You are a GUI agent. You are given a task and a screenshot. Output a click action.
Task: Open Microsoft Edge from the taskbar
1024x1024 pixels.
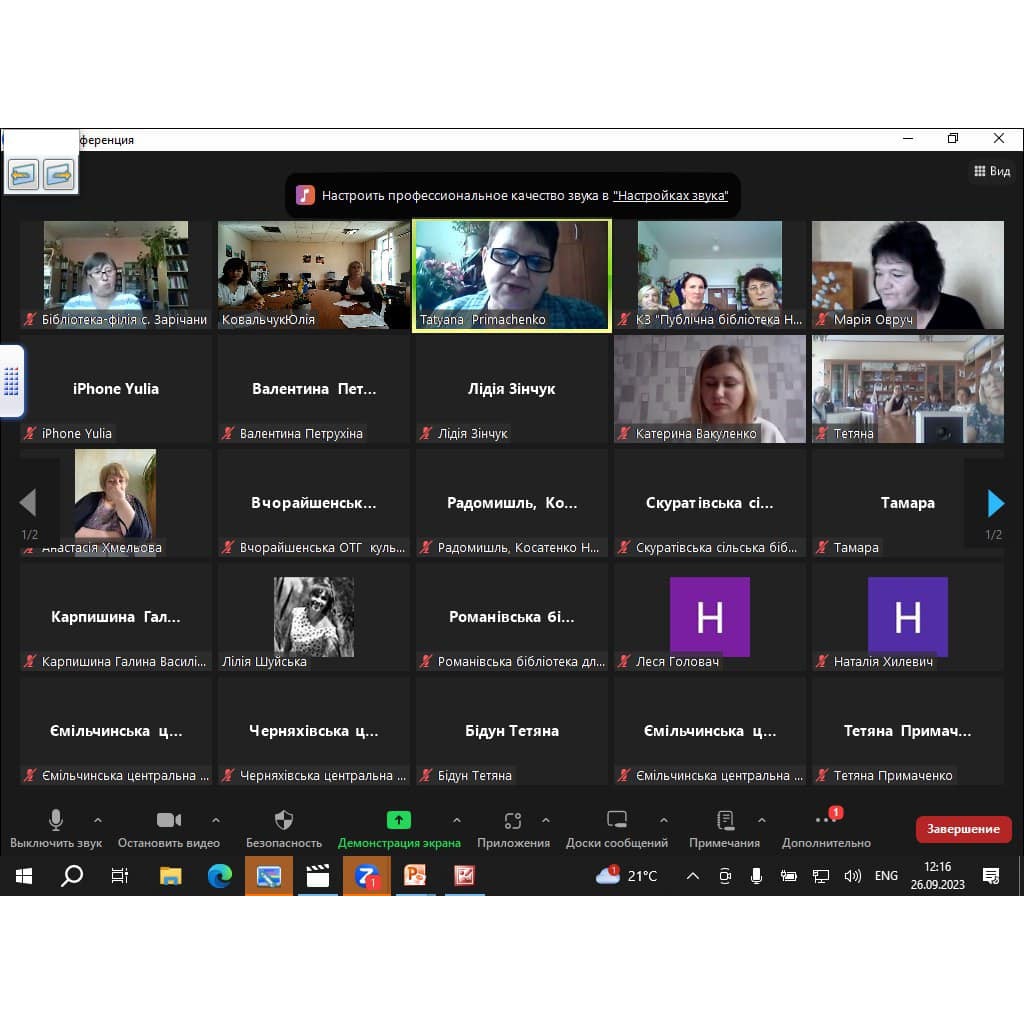point(219,876)
